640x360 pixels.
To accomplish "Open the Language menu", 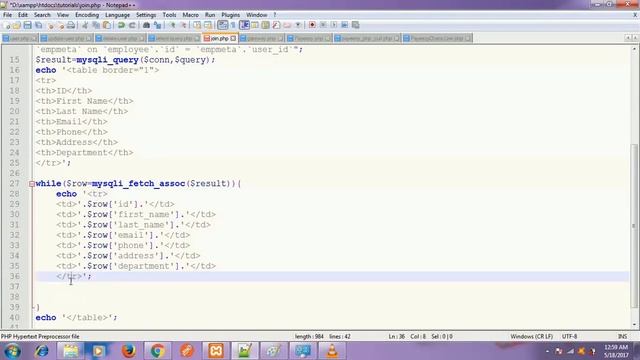I will click(117, 15).
